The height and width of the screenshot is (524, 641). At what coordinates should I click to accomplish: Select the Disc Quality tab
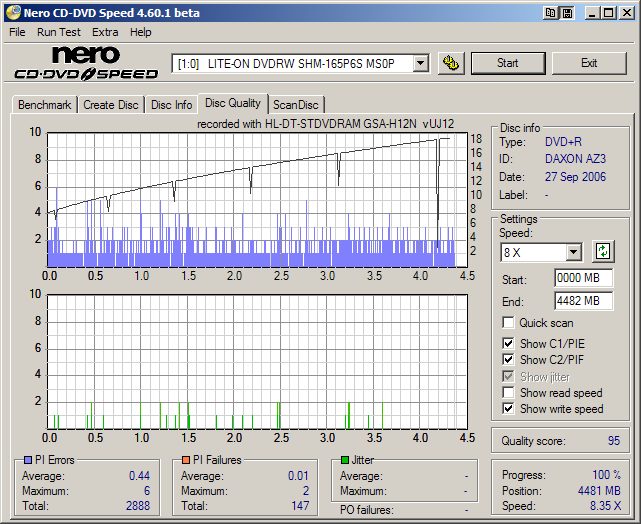[x=233, y=103]
